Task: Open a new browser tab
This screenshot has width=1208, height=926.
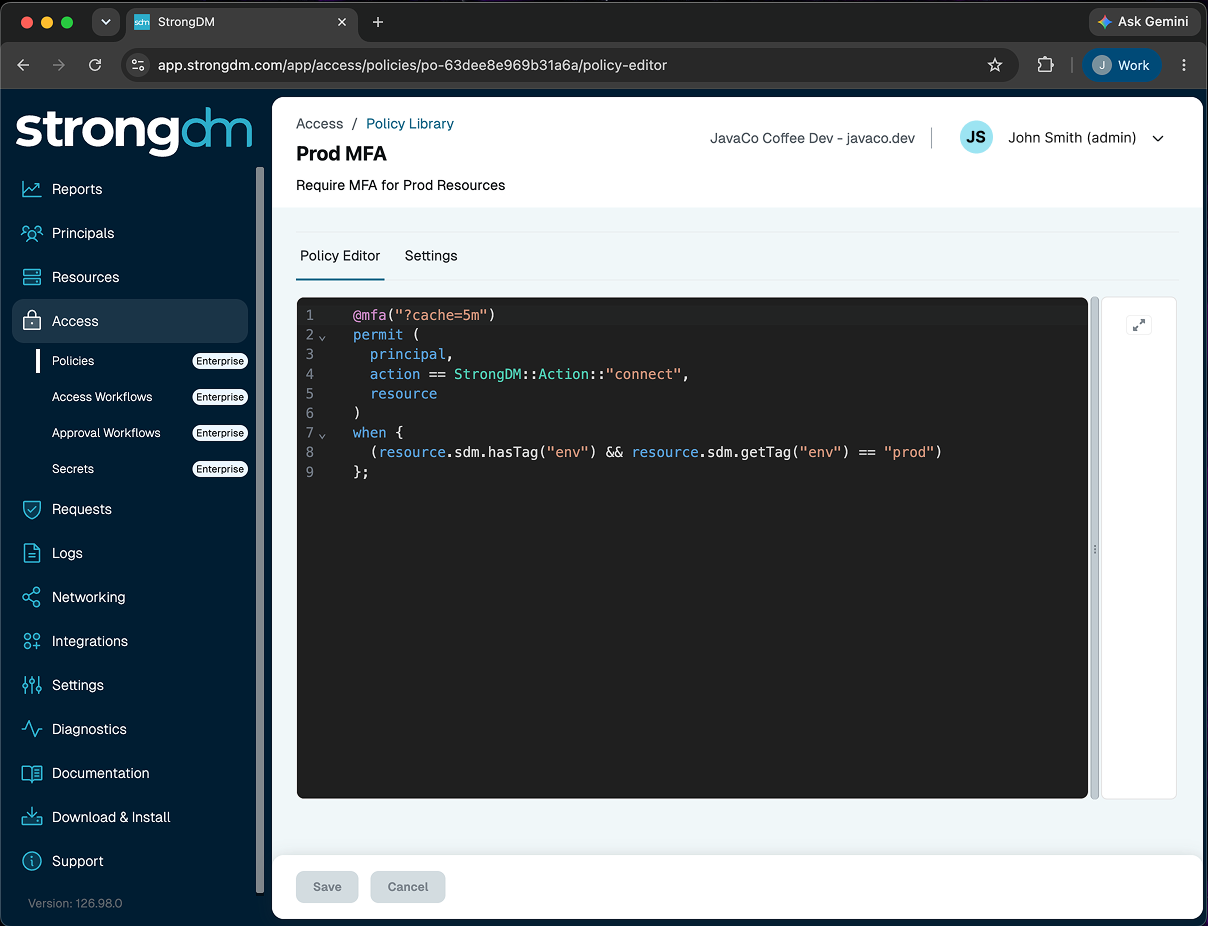Action: click(378, 22)
